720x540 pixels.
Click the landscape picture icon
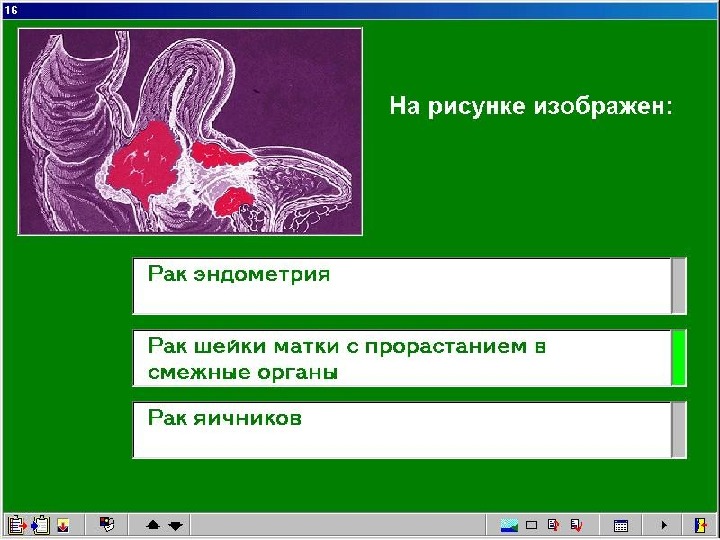click(x=509, y=525)
